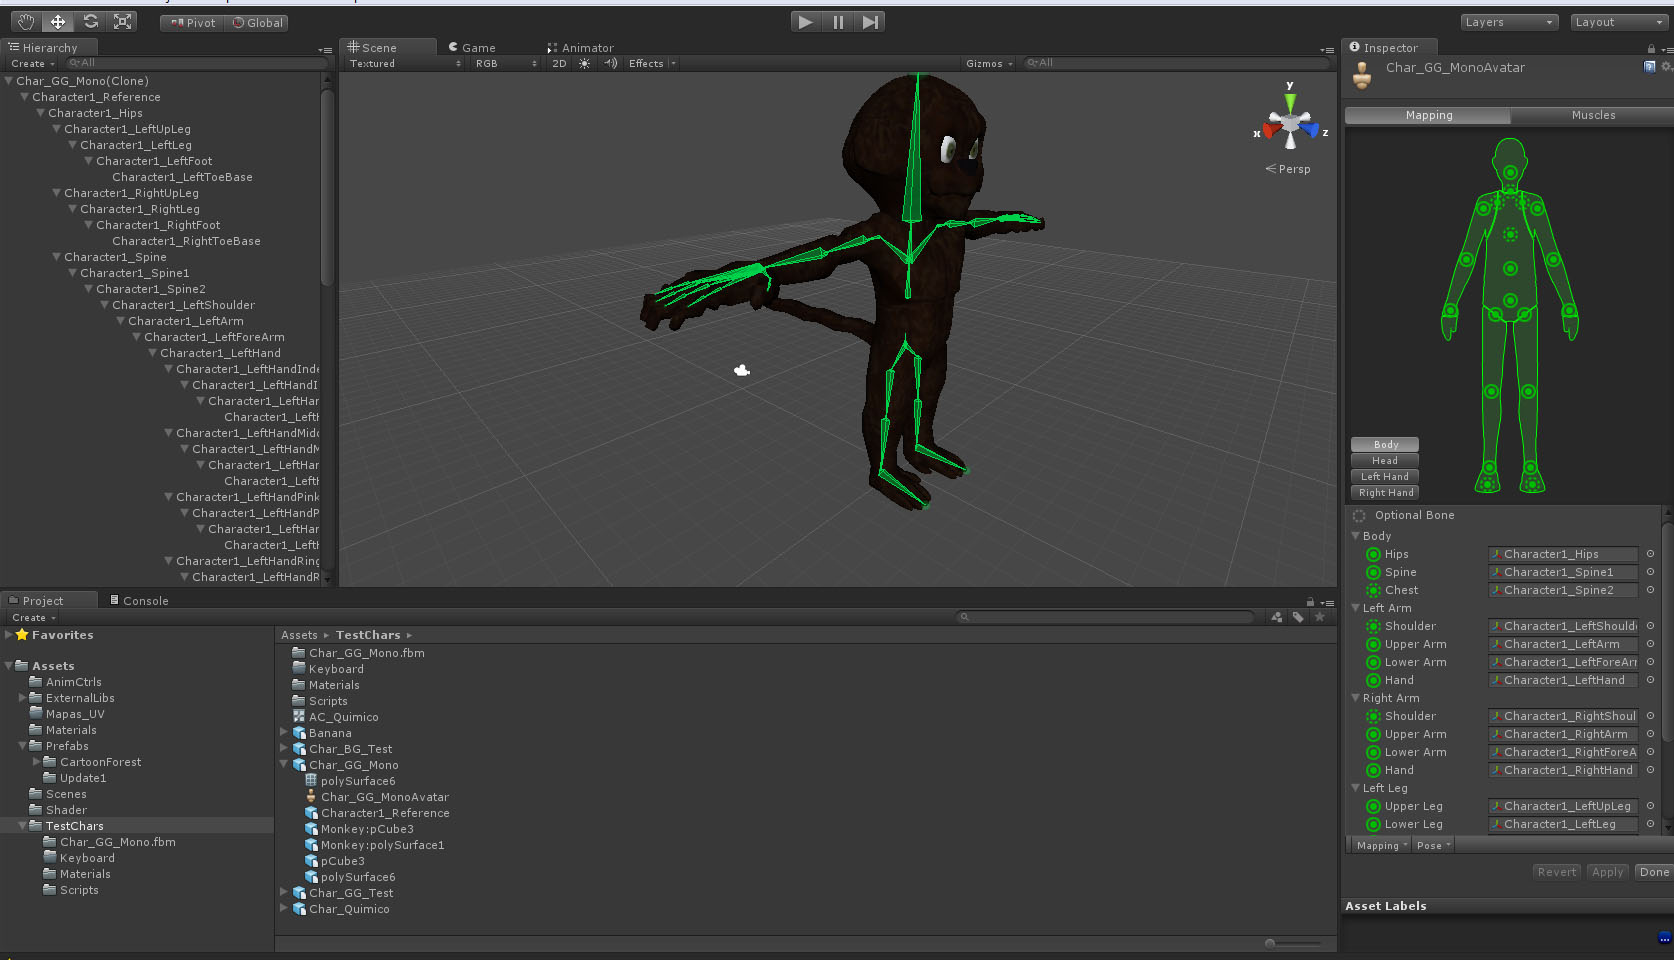This screenshot has height=960, width=1674.
Task: Expand the Char_Quimico asset
Action: pyautogui.click(x=284, y=909)
